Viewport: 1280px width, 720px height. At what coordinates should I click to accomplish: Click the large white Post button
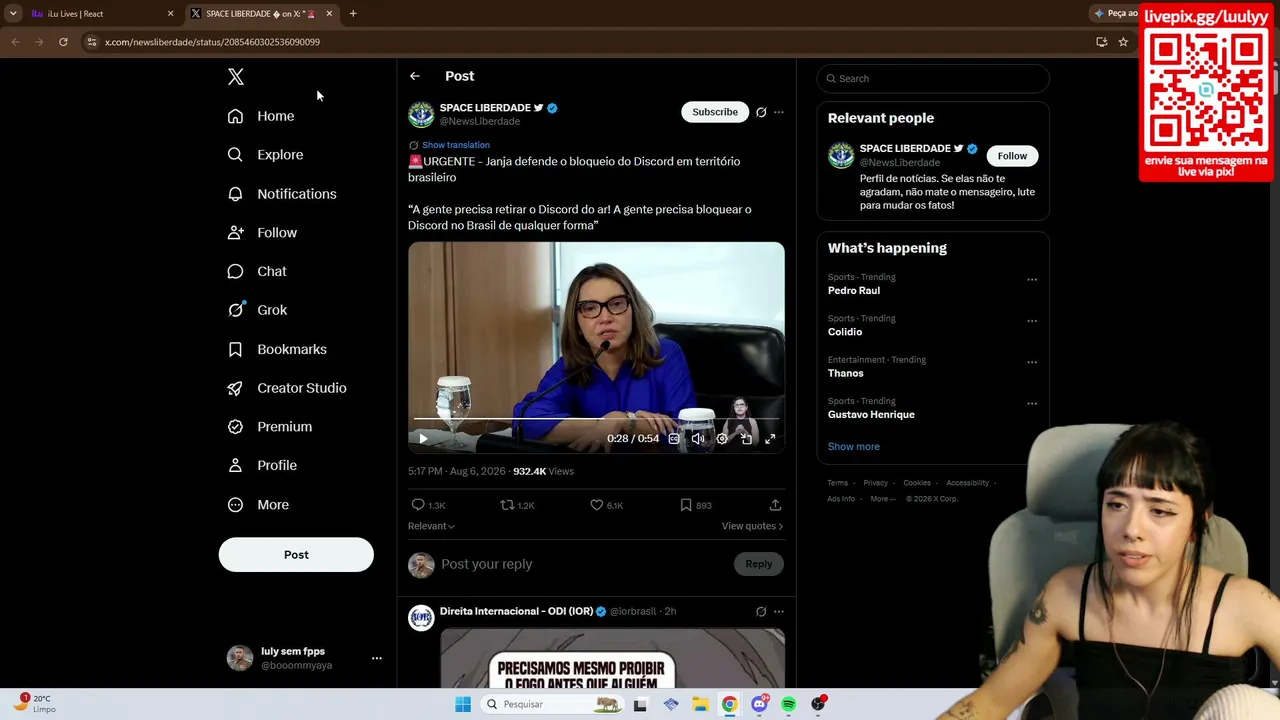point(296,555)
